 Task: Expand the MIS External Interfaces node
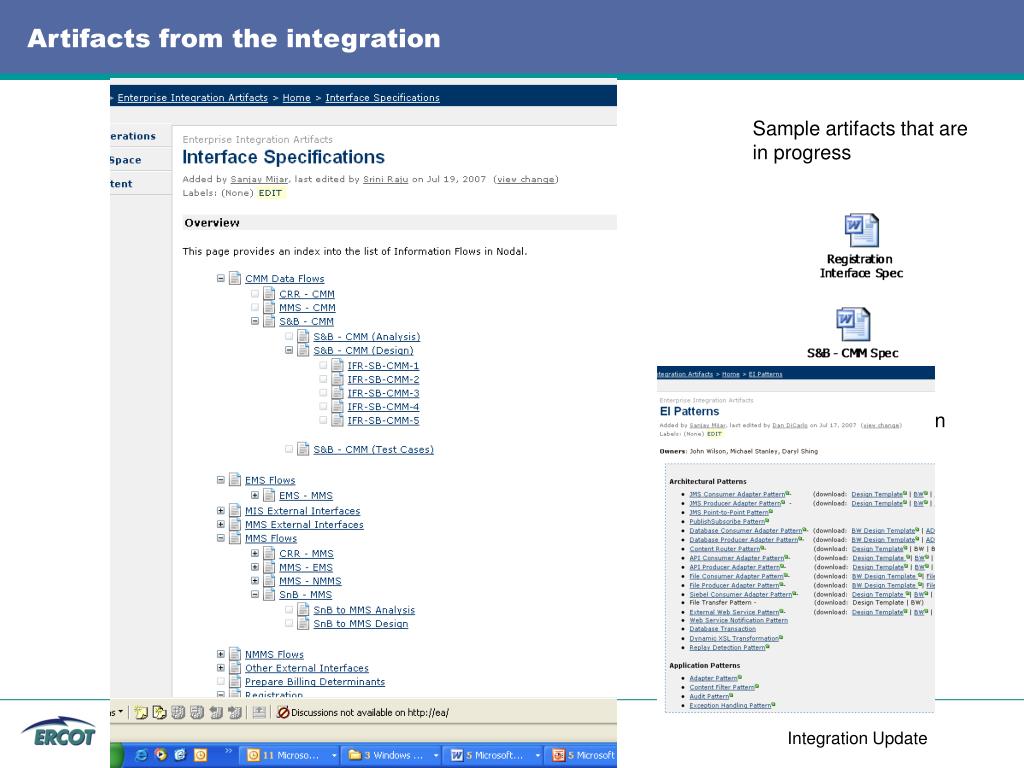click(221, 511)
